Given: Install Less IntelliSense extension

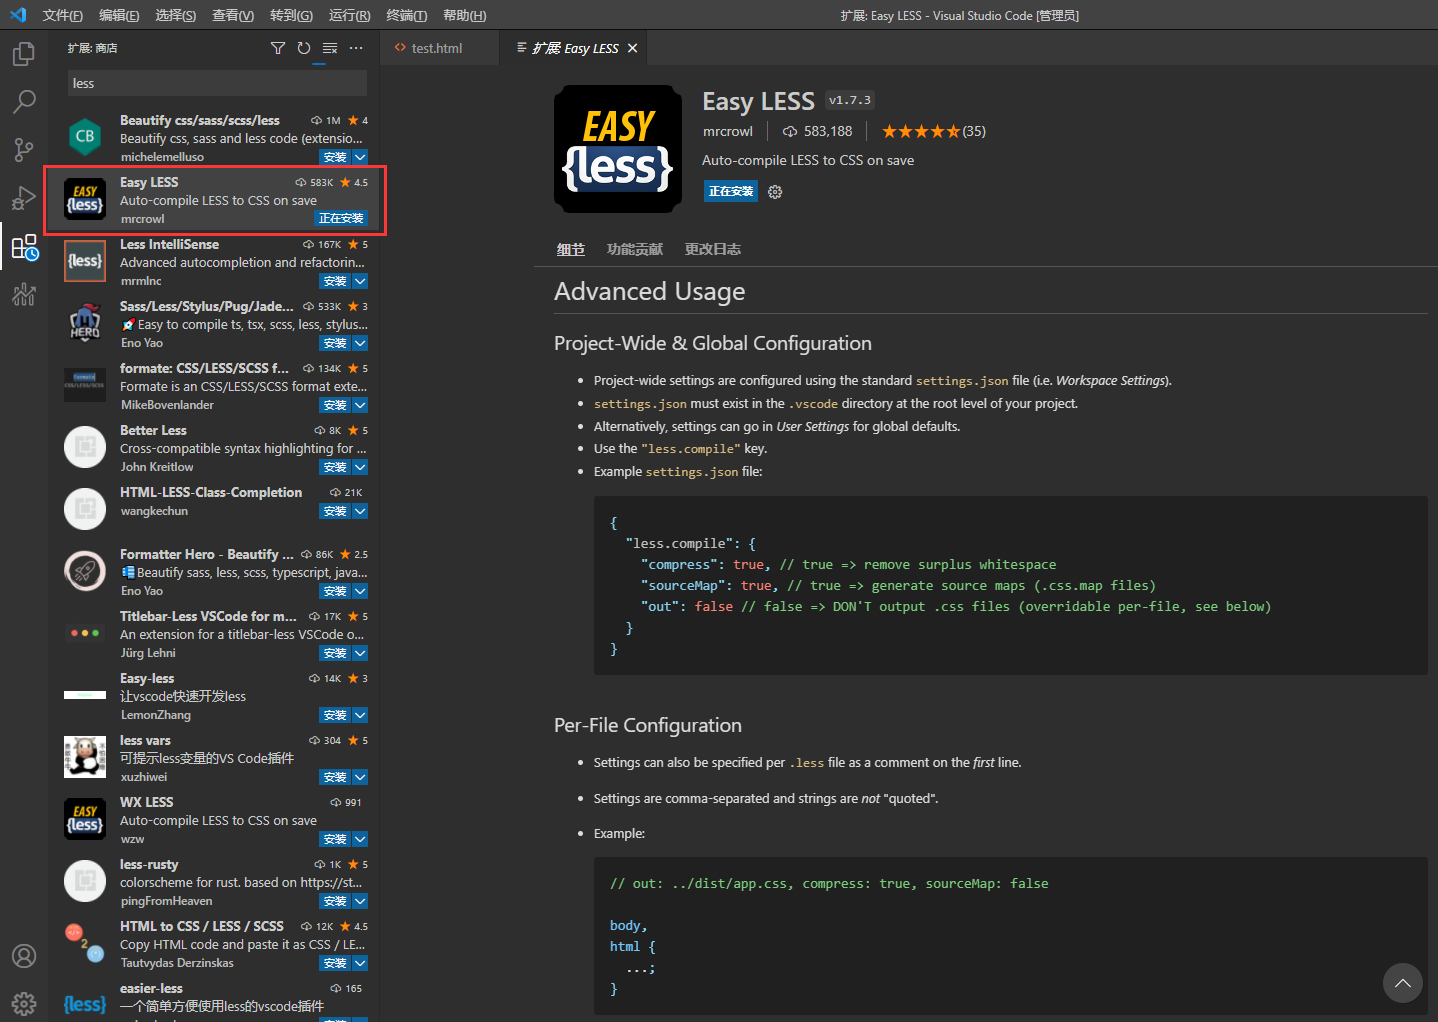Looking at the screenshot, I should click(335, 281).
